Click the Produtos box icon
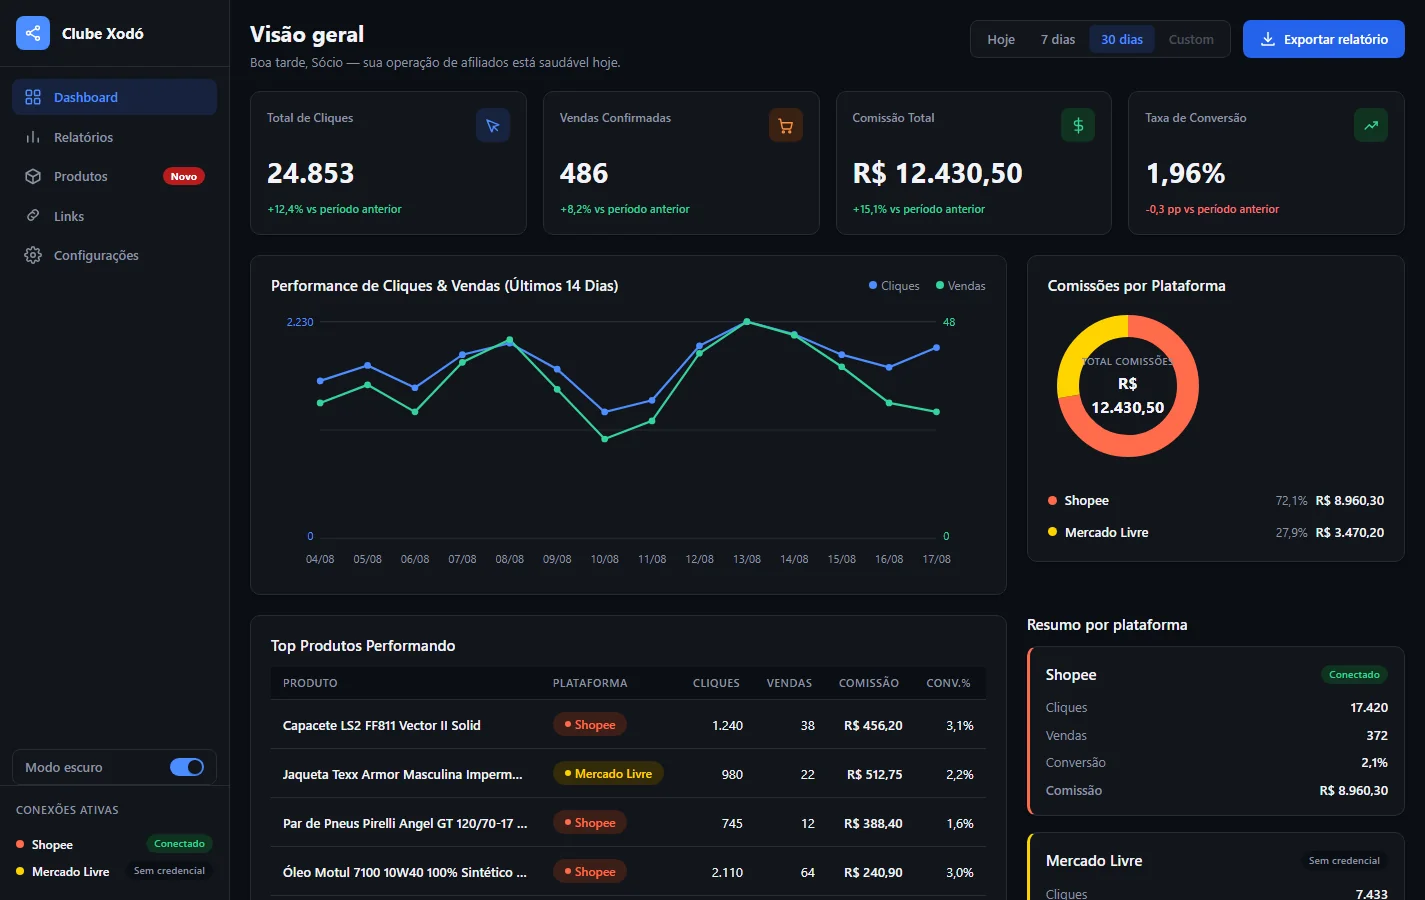 point(33,176)
